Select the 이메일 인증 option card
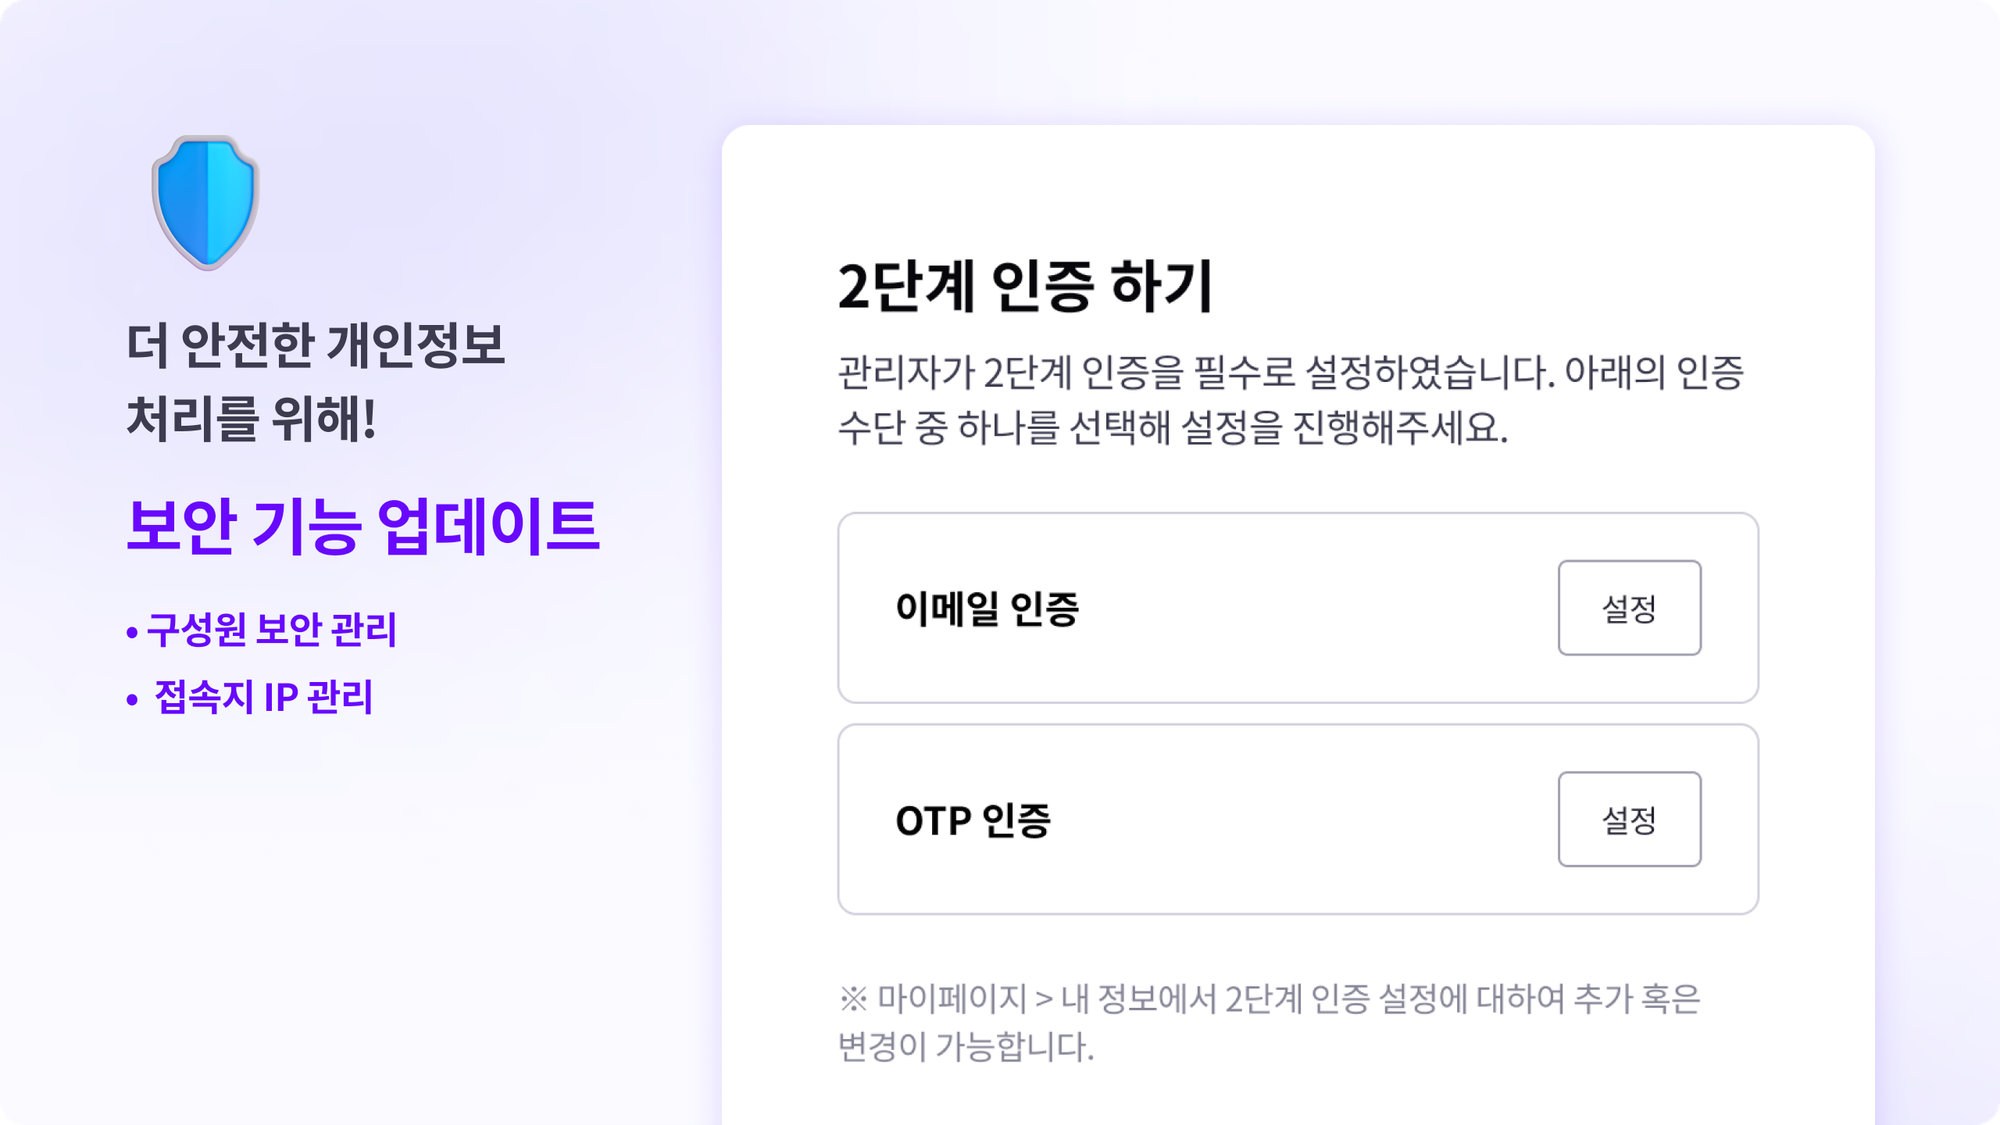Viewport: 2000px width, 1125px height. [1298, 608]
